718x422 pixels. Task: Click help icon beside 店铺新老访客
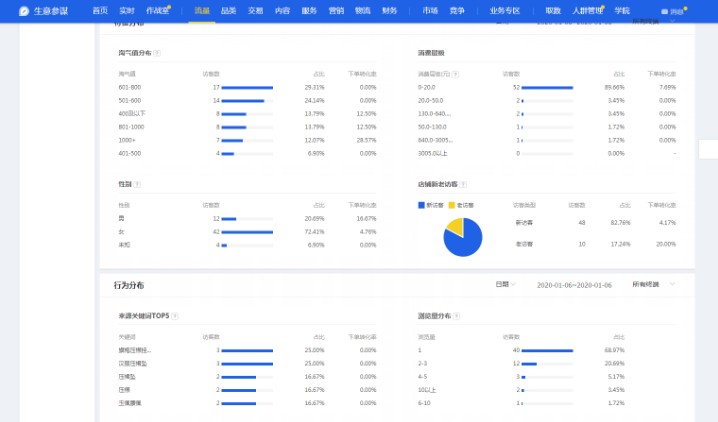pyautogui.click(x=464, y=185)
